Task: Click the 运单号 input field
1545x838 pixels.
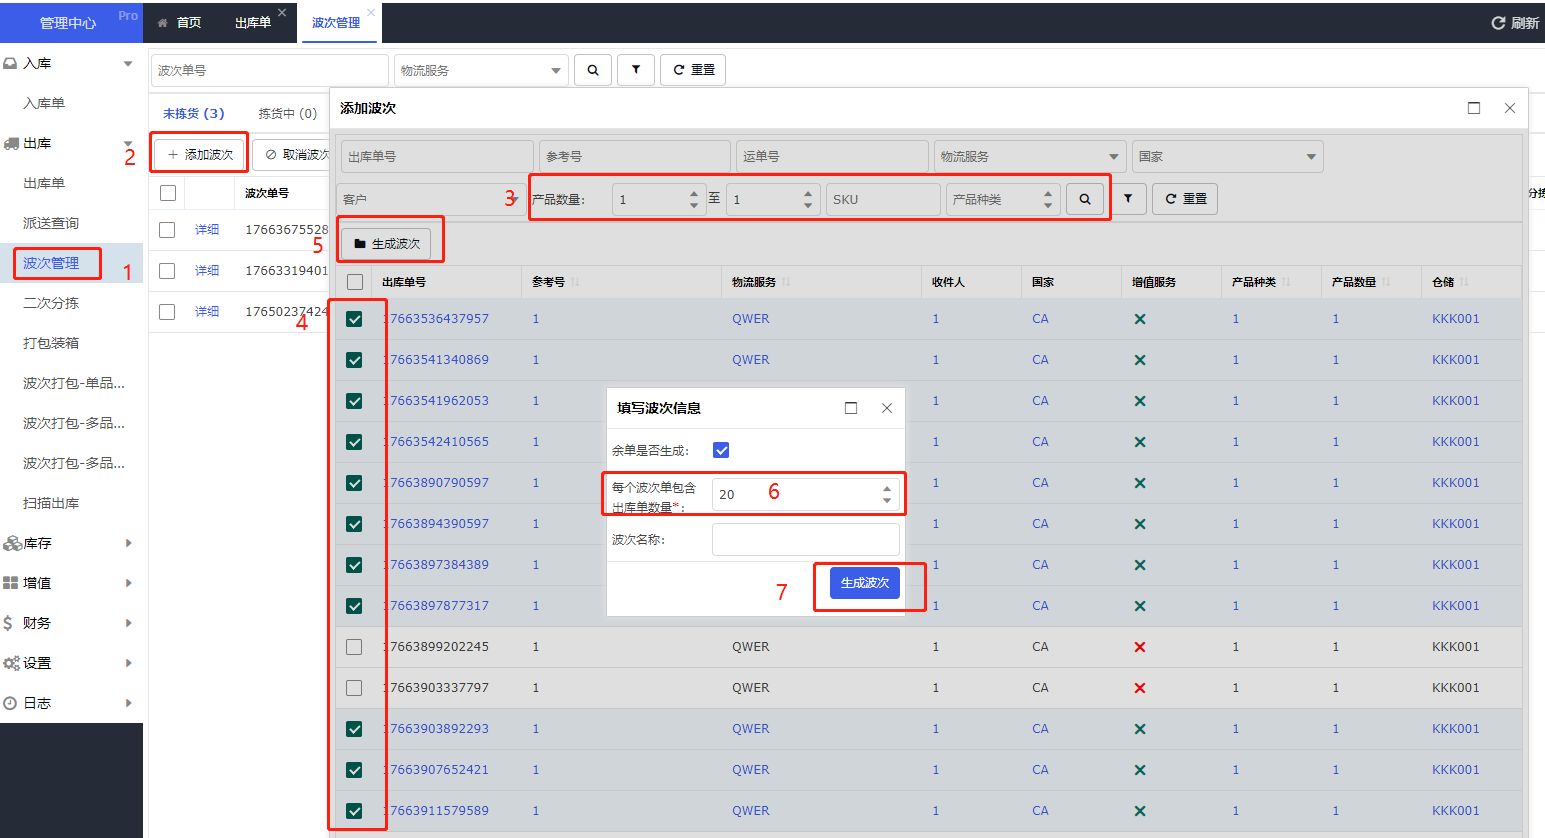Action: coord(832,156)
